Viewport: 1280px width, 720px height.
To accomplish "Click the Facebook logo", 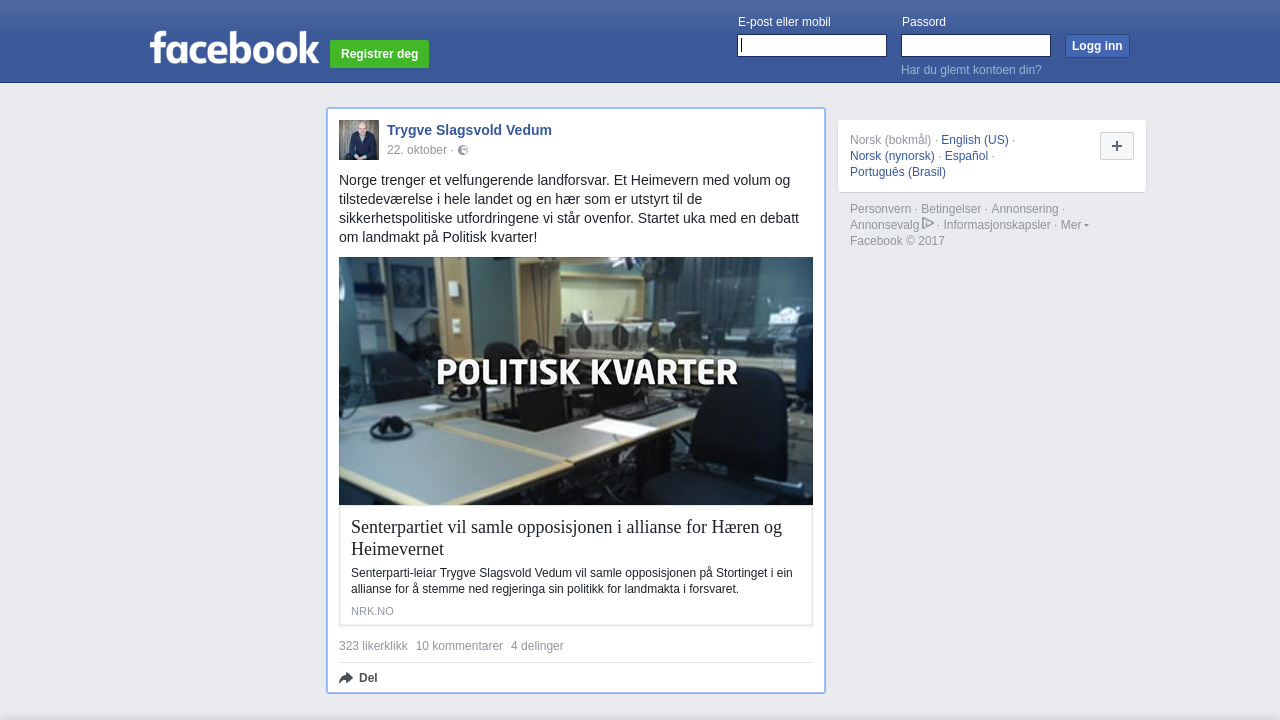I will pyautogui.click(x=235, y=47).
